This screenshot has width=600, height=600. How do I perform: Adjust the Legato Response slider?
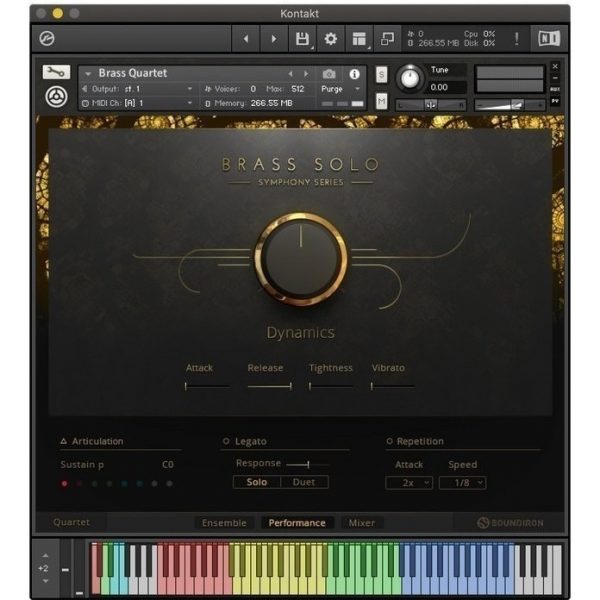(x=307, y=465)
